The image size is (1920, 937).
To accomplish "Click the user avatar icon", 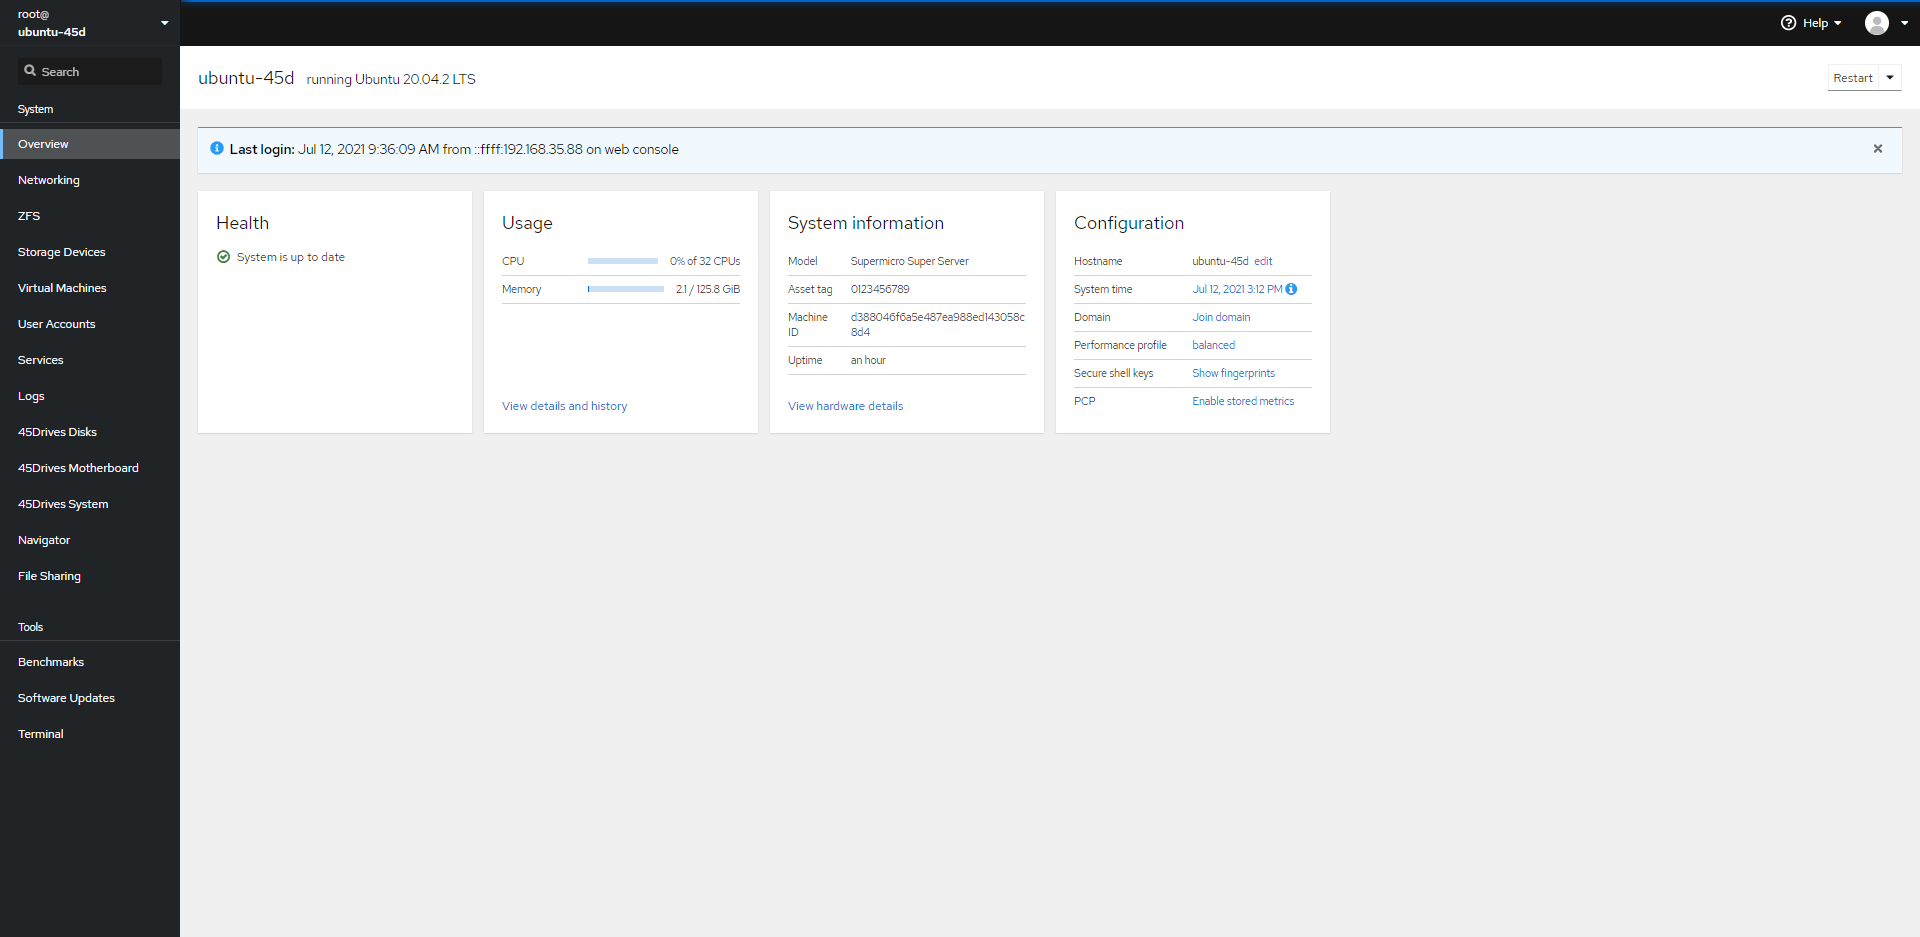I will [x=1878, y=22].
